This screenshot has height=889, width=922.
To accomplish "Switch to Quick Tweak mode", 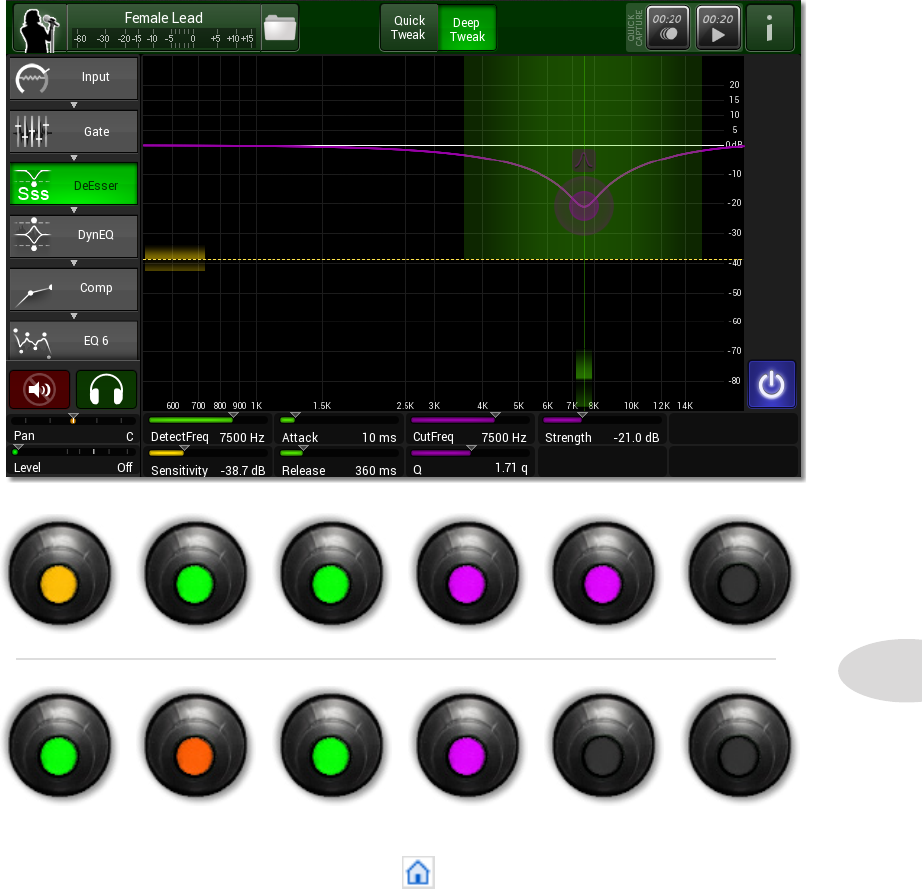I will (409, 28).
